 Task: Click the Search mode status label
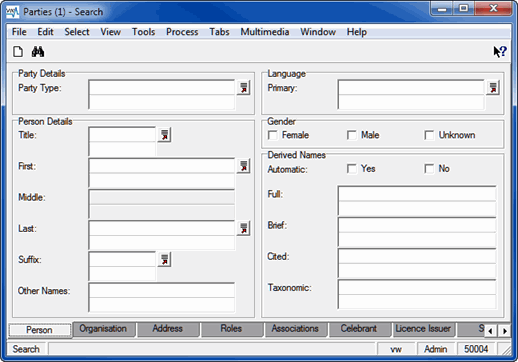26,349
